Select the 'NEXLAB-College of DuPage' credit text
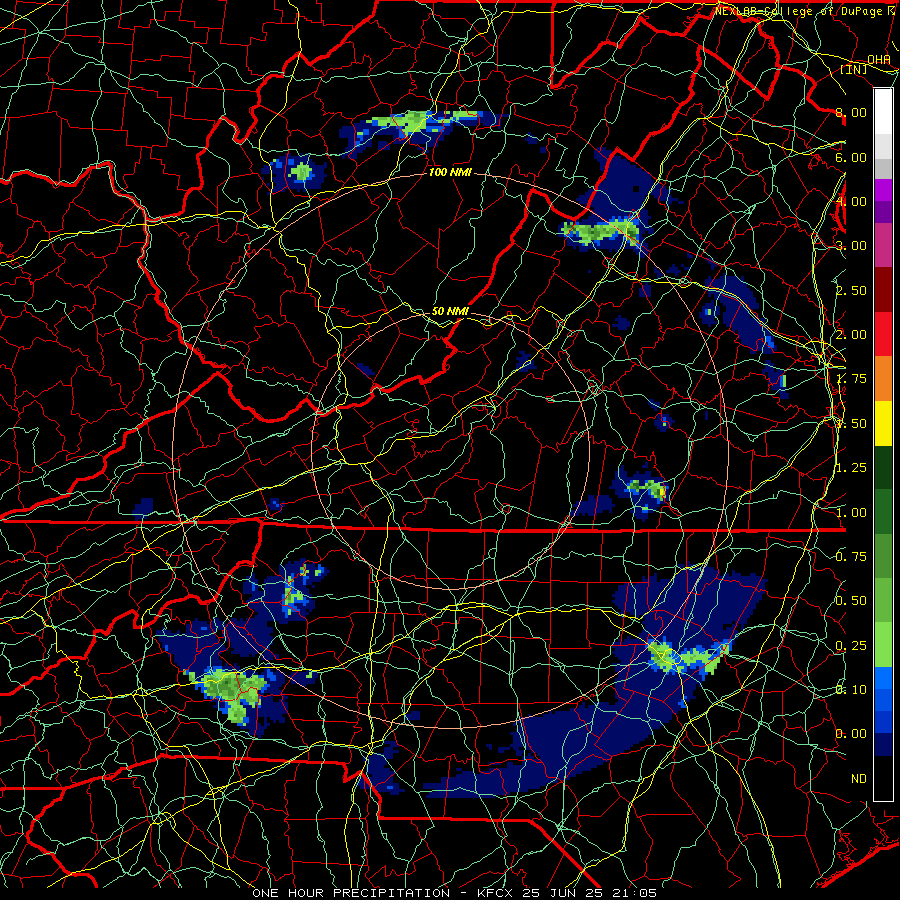 [801, 11]
